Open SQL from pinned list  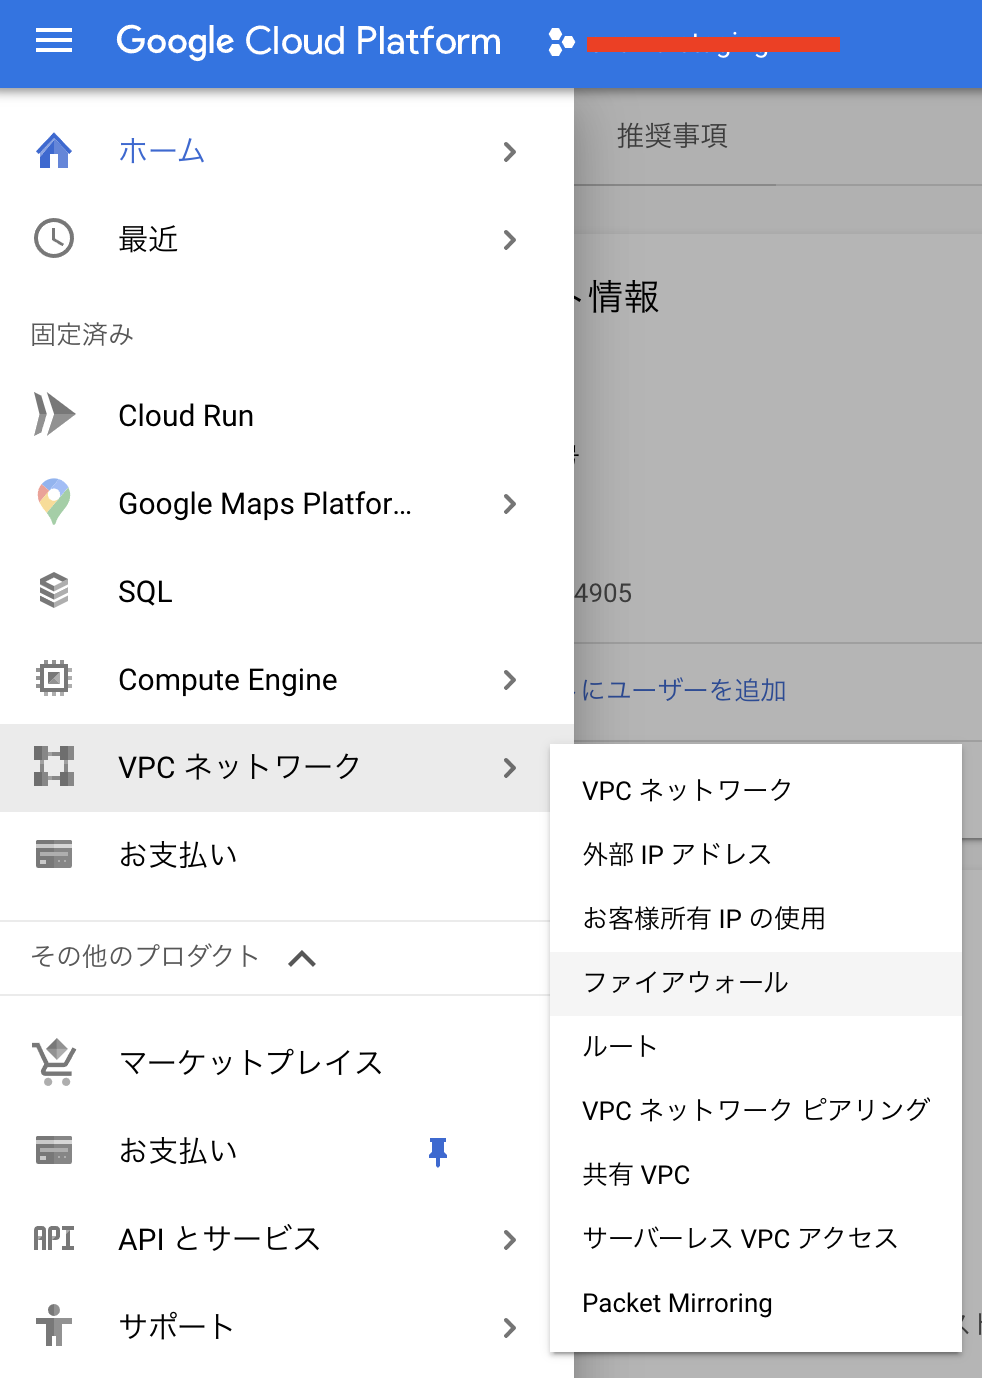tap(287, 592)
